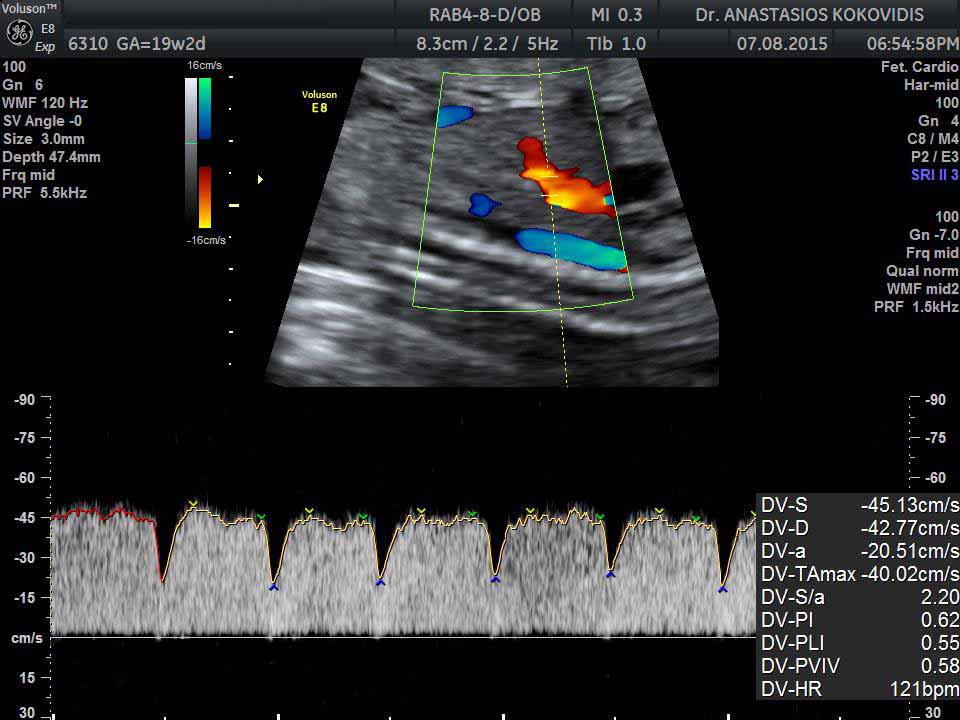Click the C8 / M4 setting
This screenshot has height=720, width=960.
pos(932,139)
